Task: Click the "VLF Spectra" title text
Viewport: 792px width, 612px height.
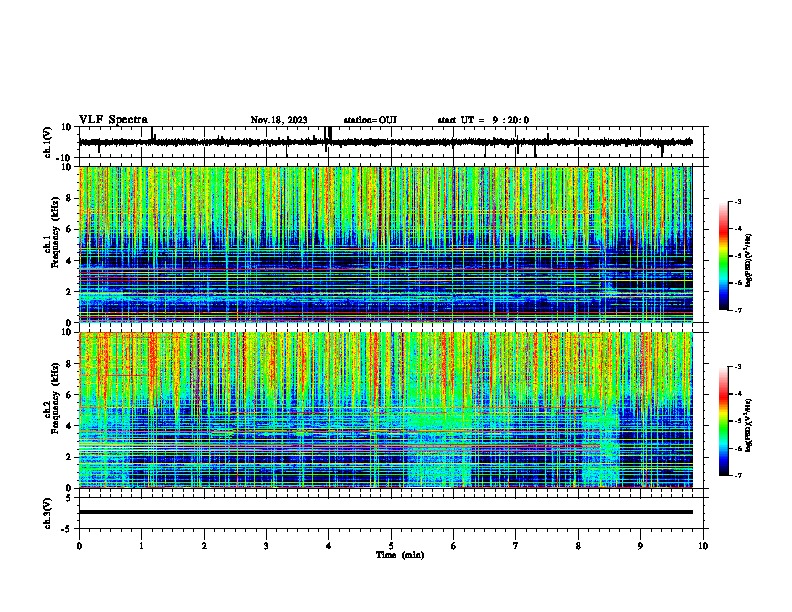Action: pyautogui.click(x=113, y=120)
